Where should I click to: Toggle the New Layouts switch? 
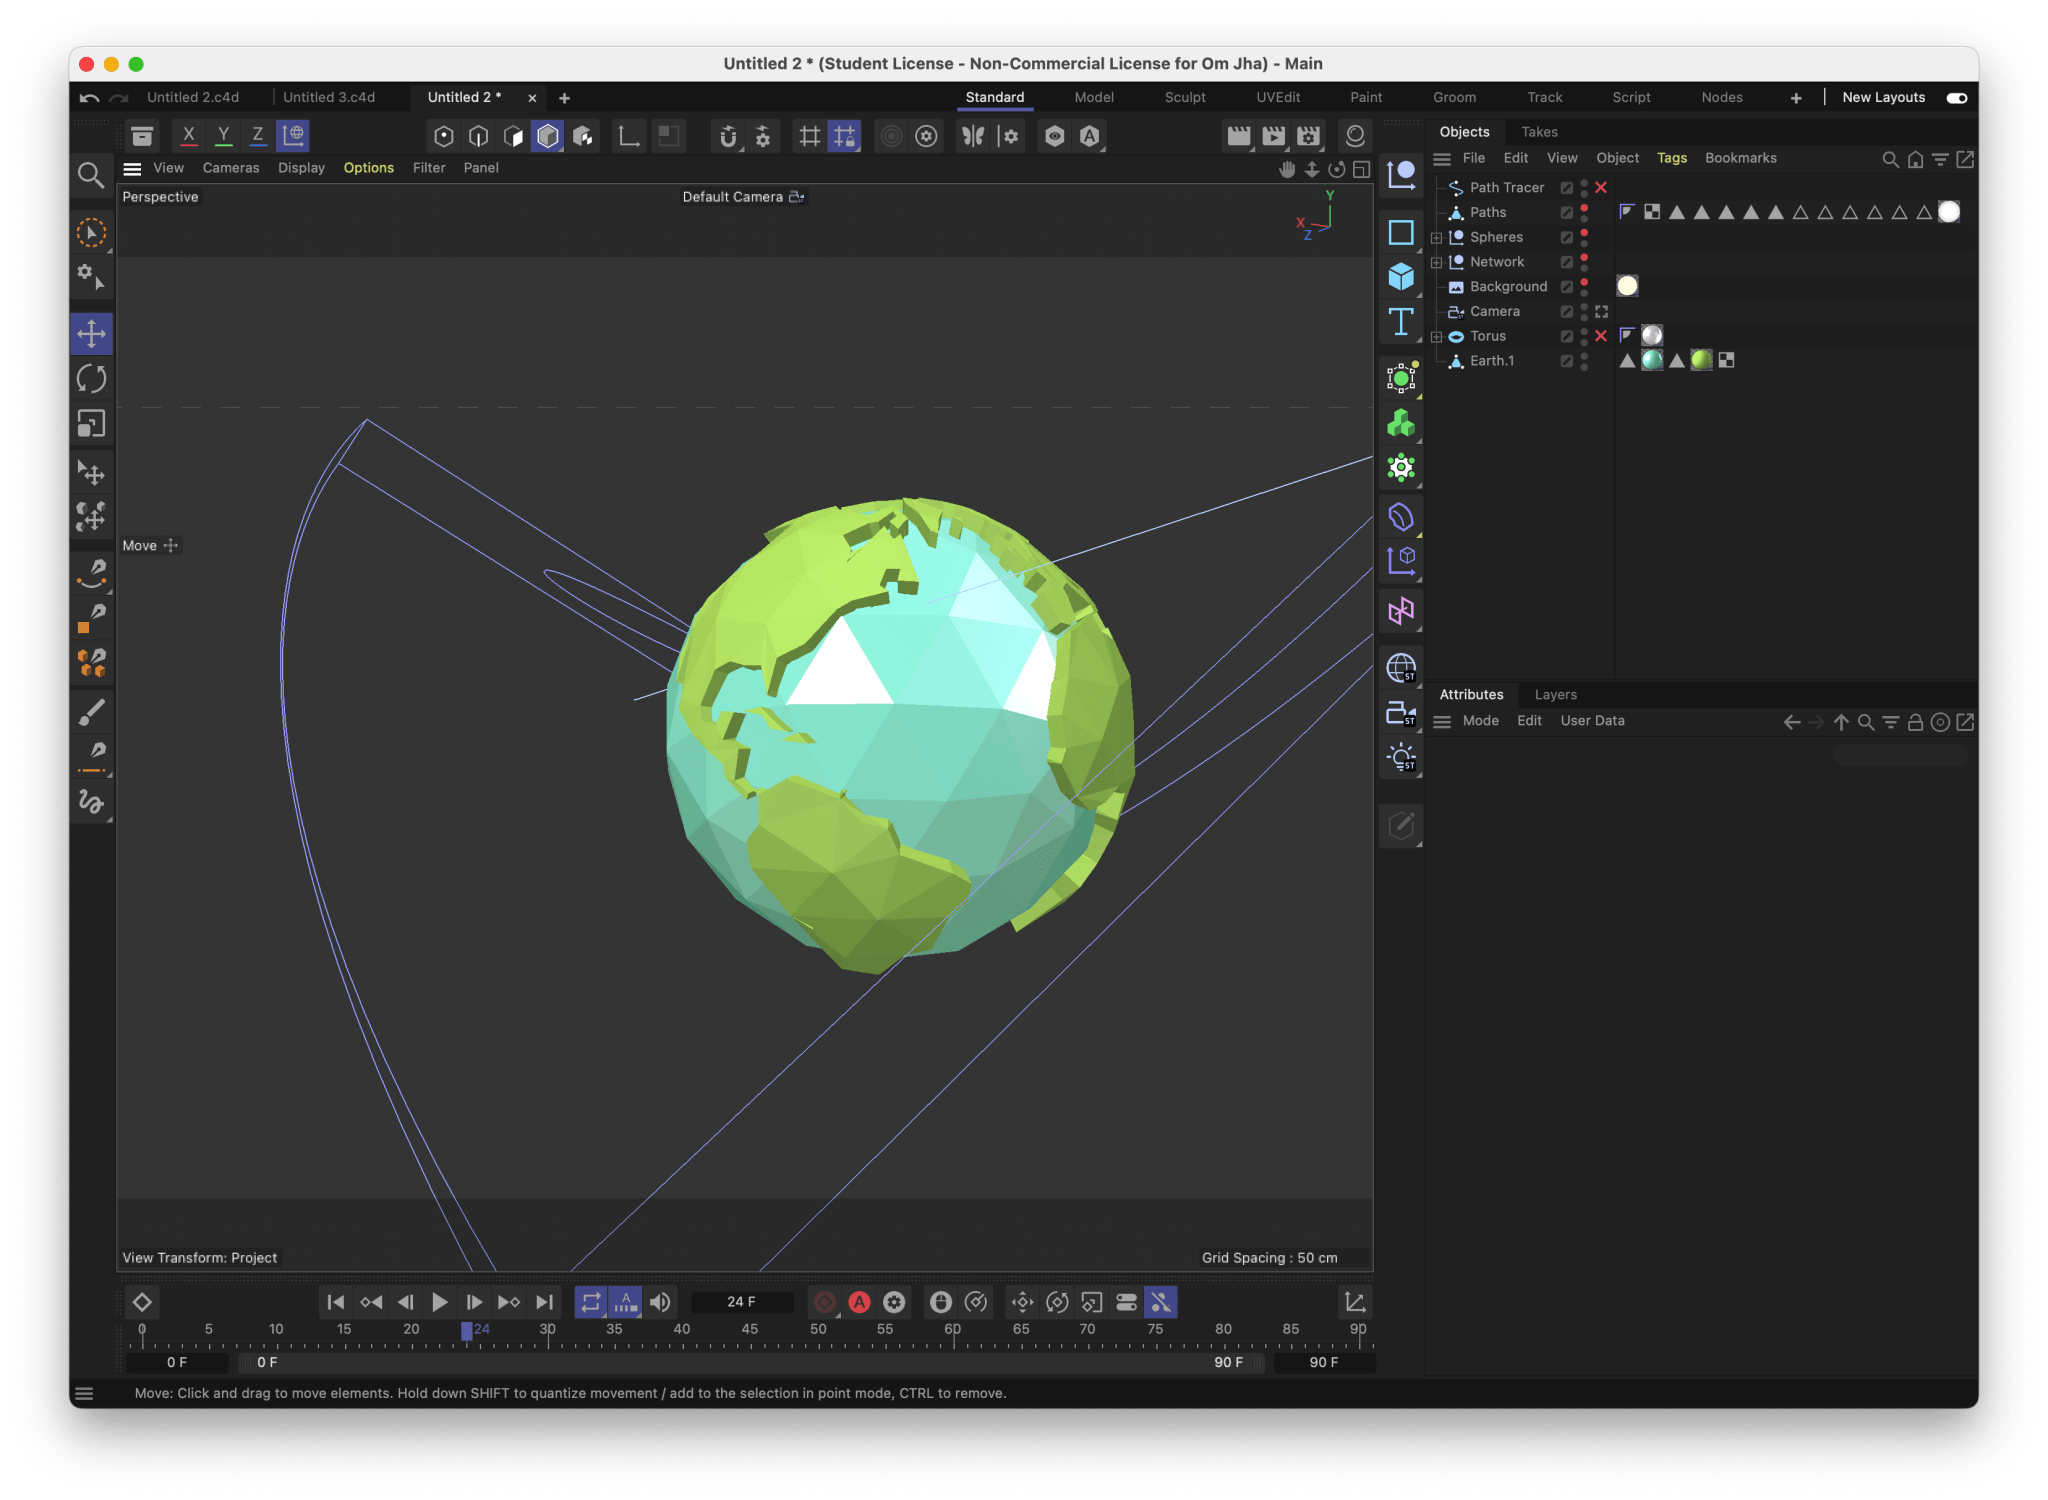[1956, 98]
